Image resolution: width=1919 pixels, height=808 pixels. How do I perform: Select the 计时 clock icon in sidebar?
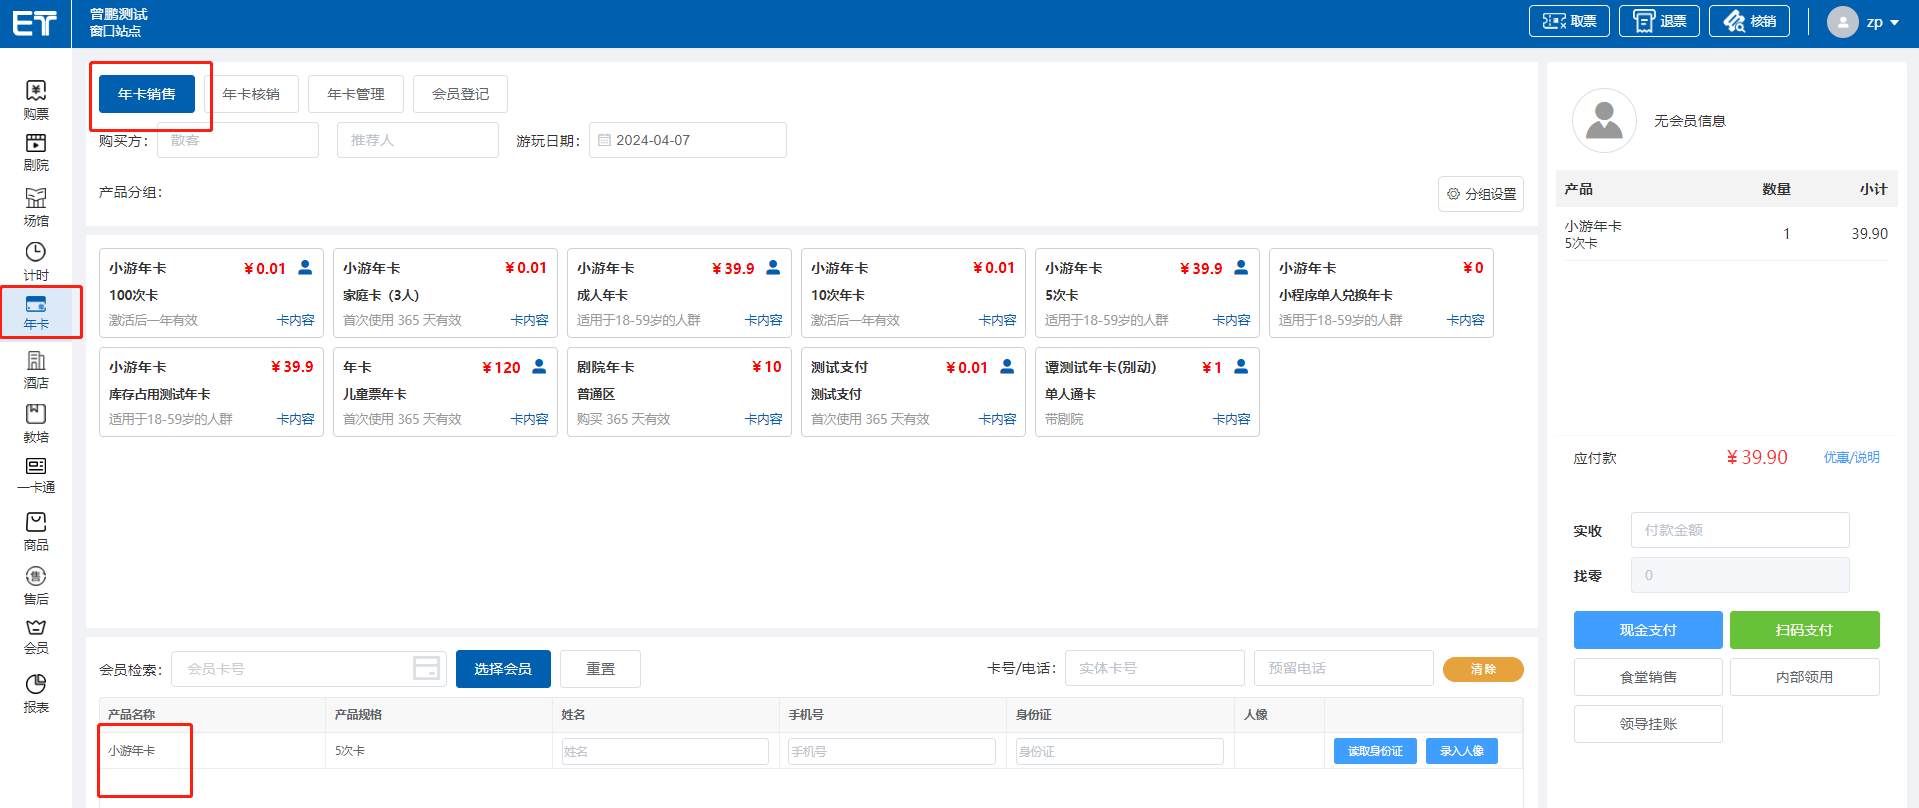tap(36, 253)
